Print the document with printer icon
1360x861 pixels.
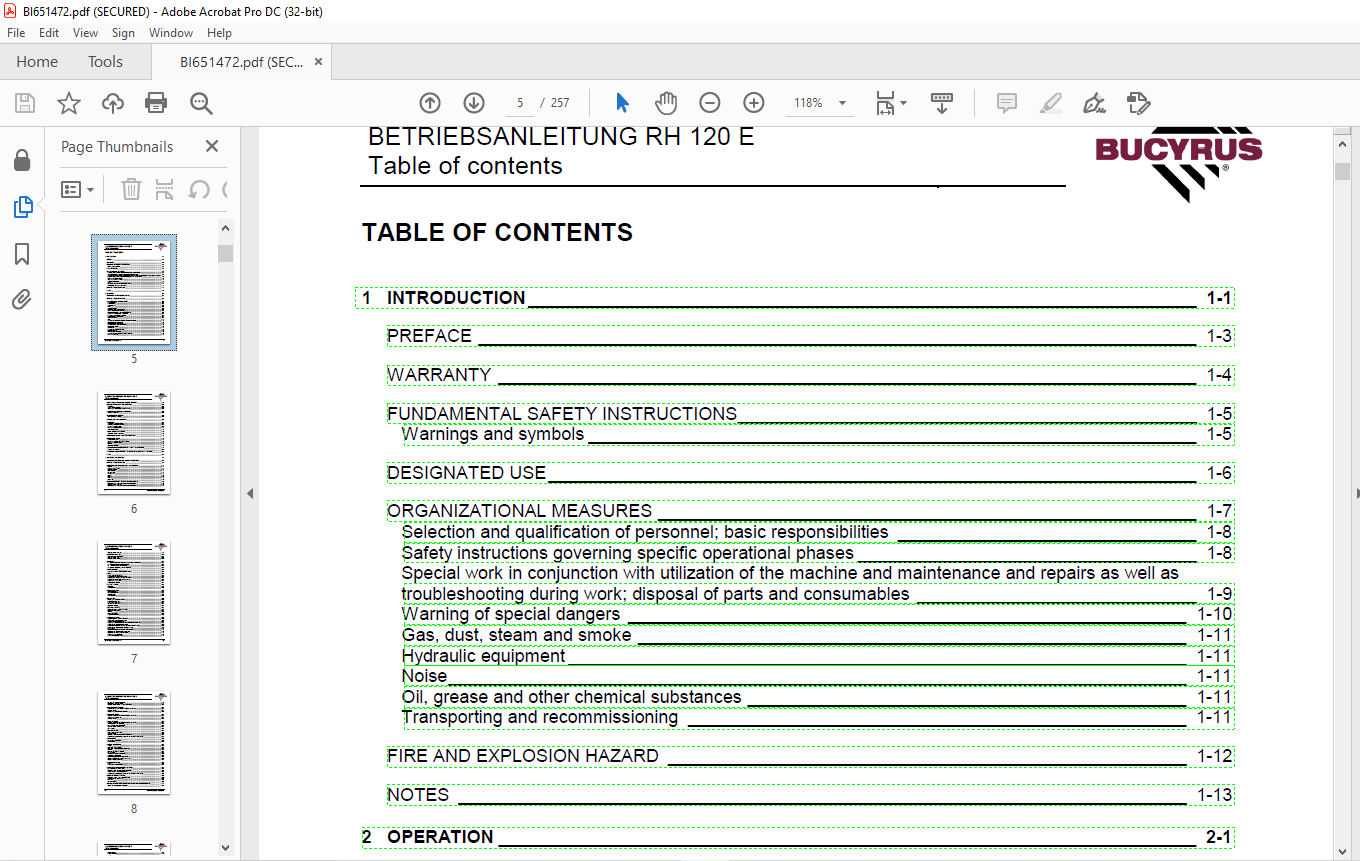tap(156, 103)
